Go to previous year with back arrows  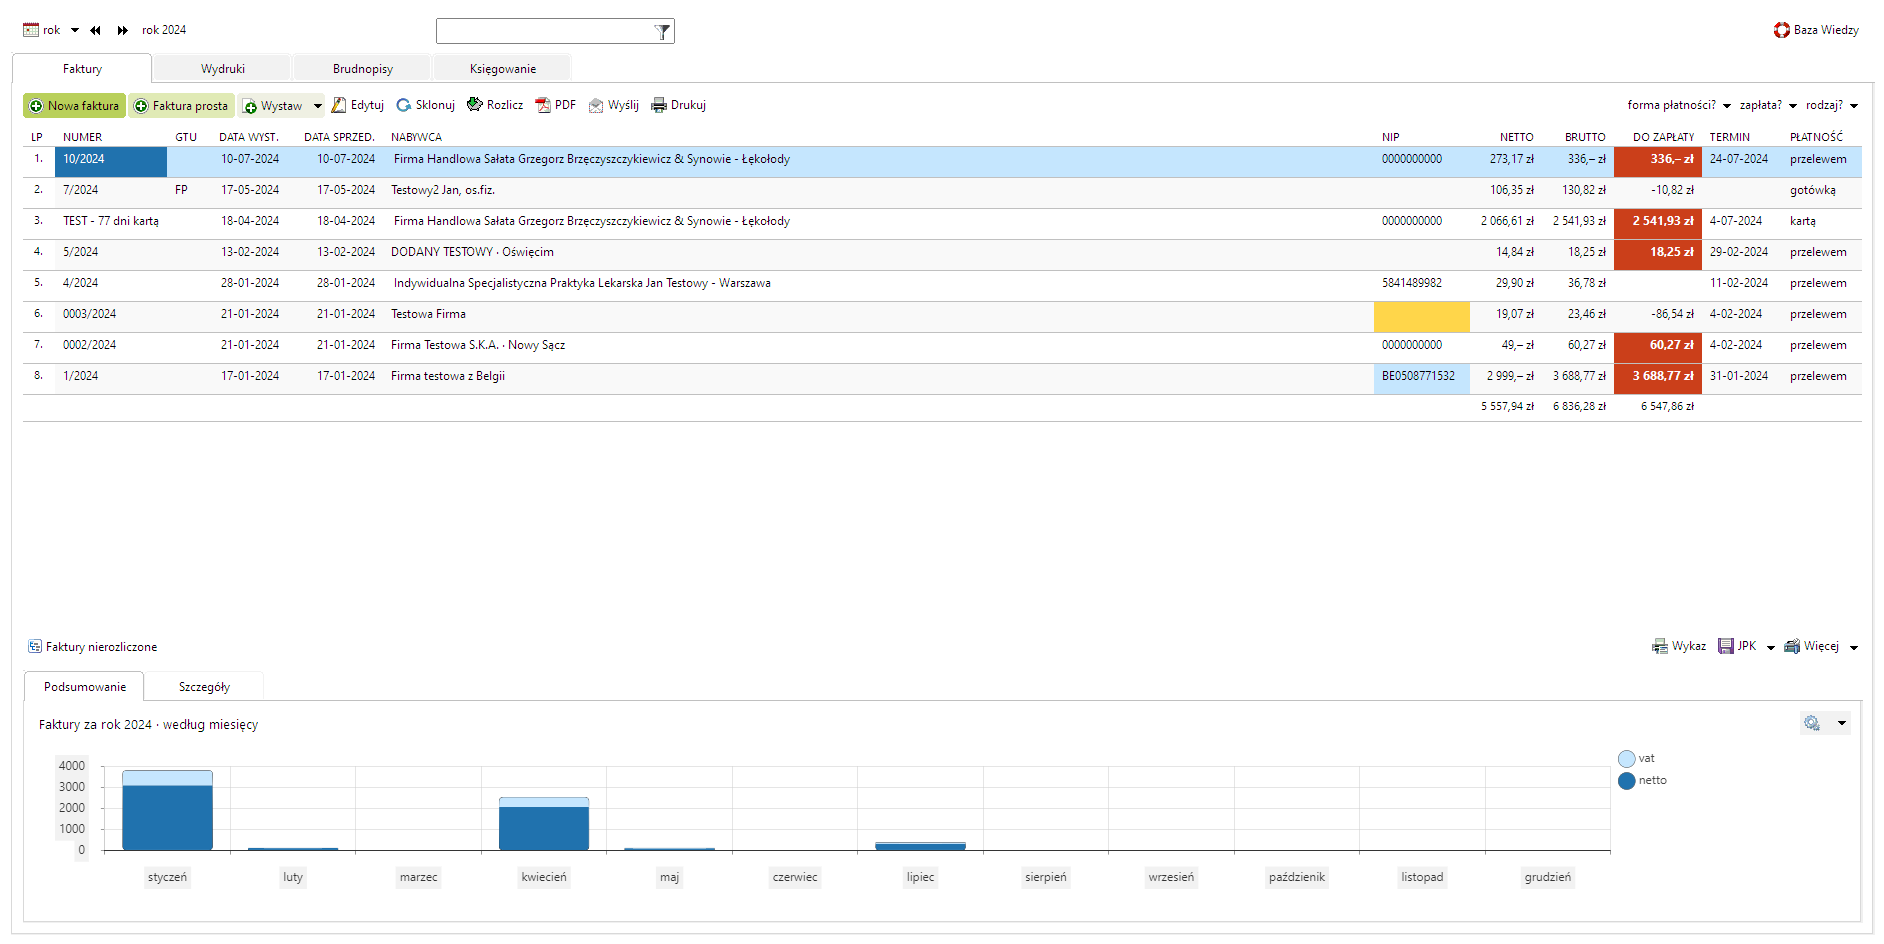(95, 30)
